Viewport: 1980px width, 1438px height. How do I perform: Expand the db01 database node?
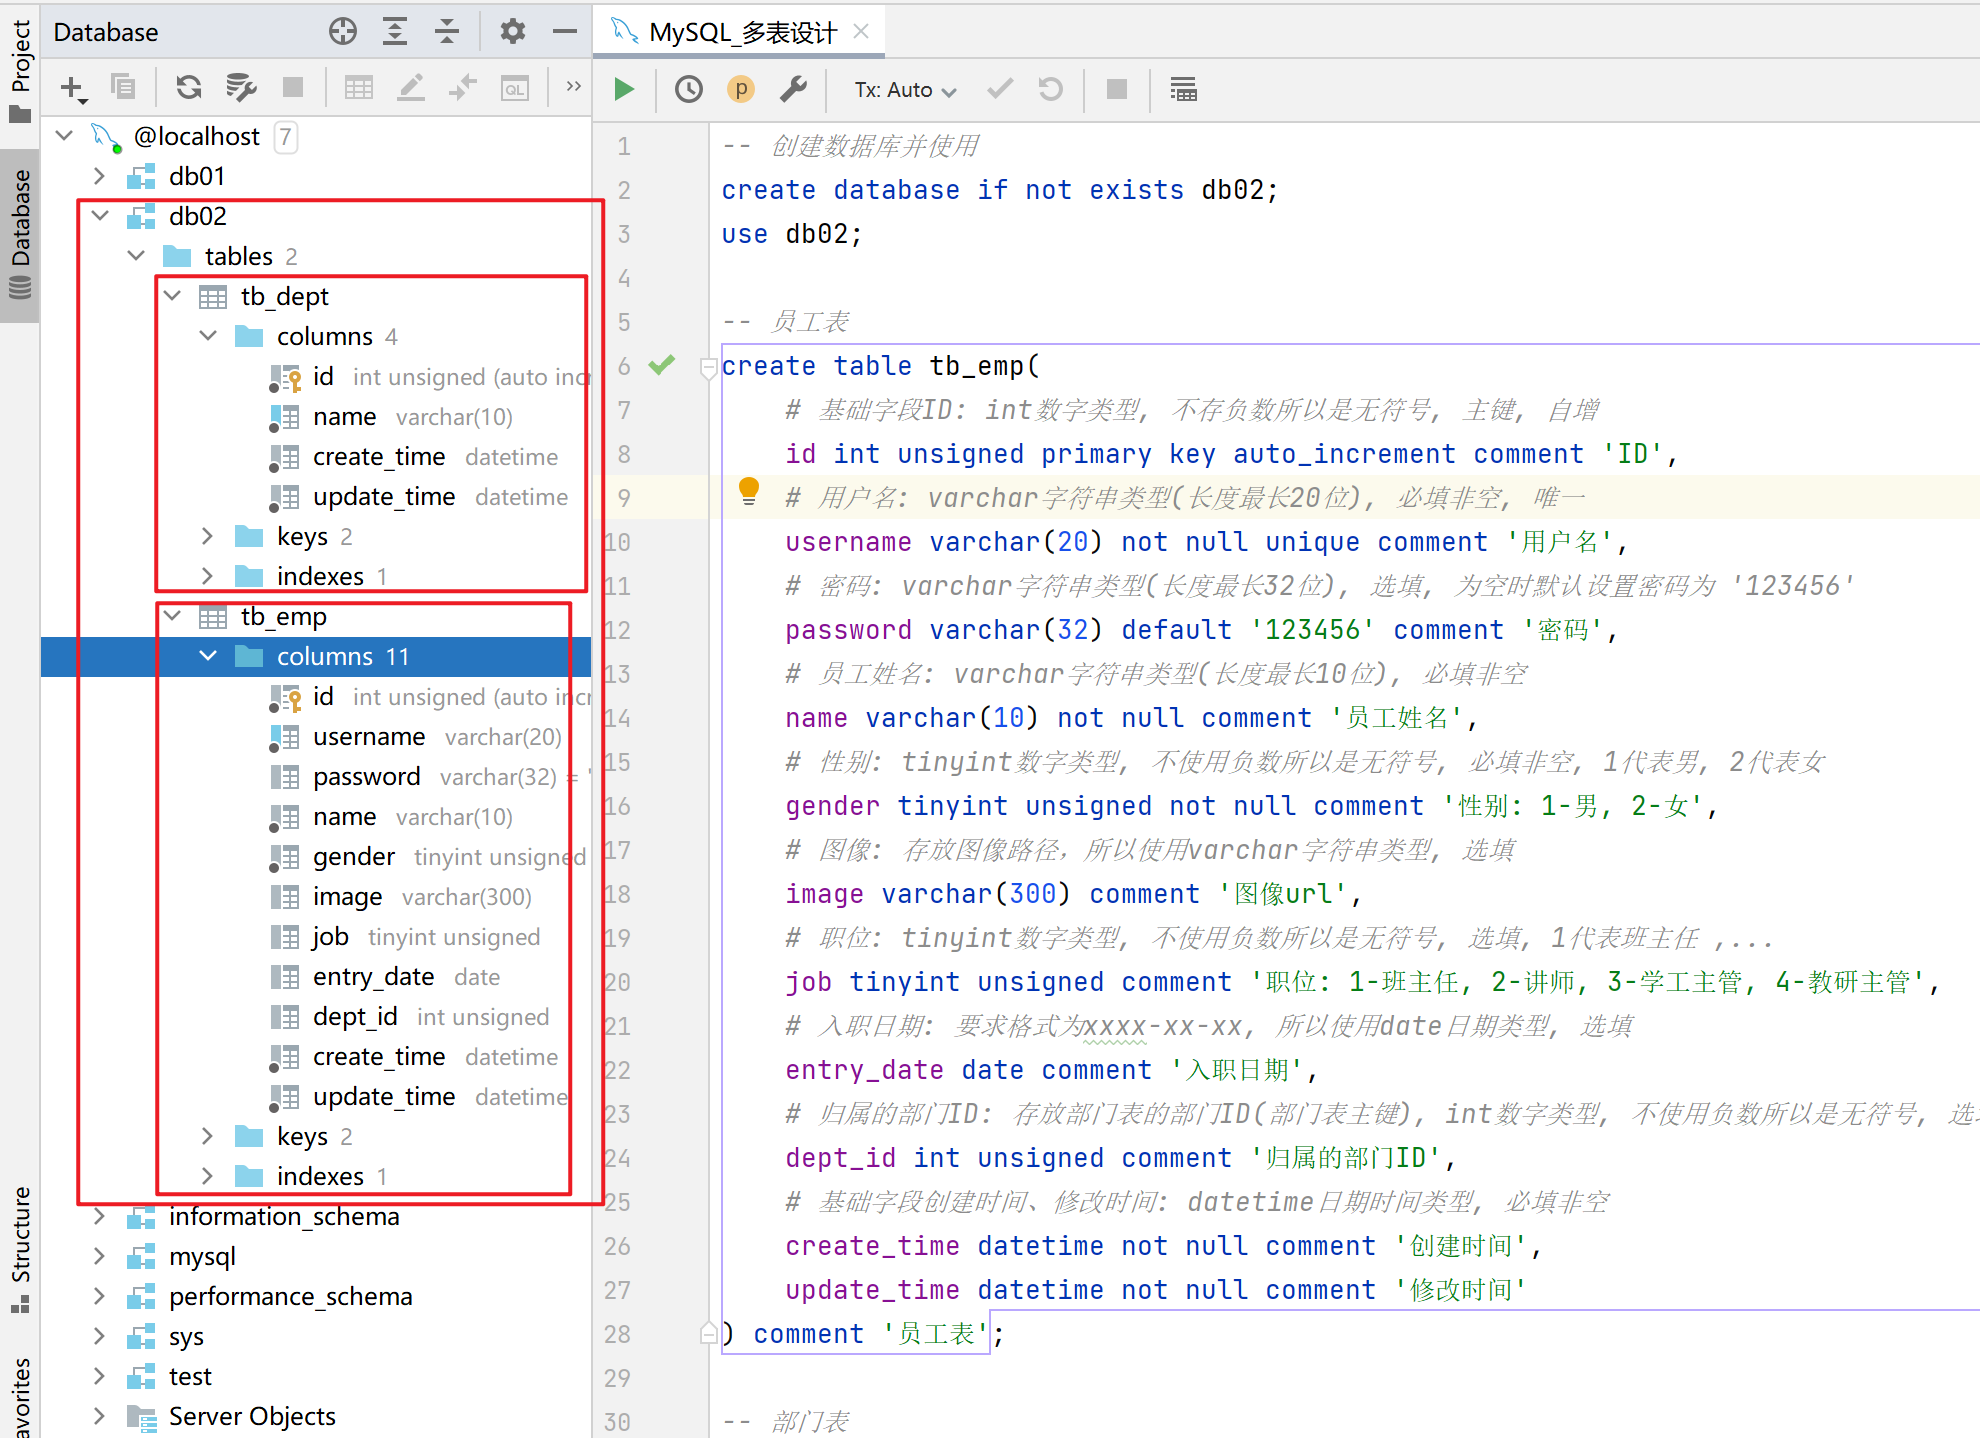[x=99, y=176]
